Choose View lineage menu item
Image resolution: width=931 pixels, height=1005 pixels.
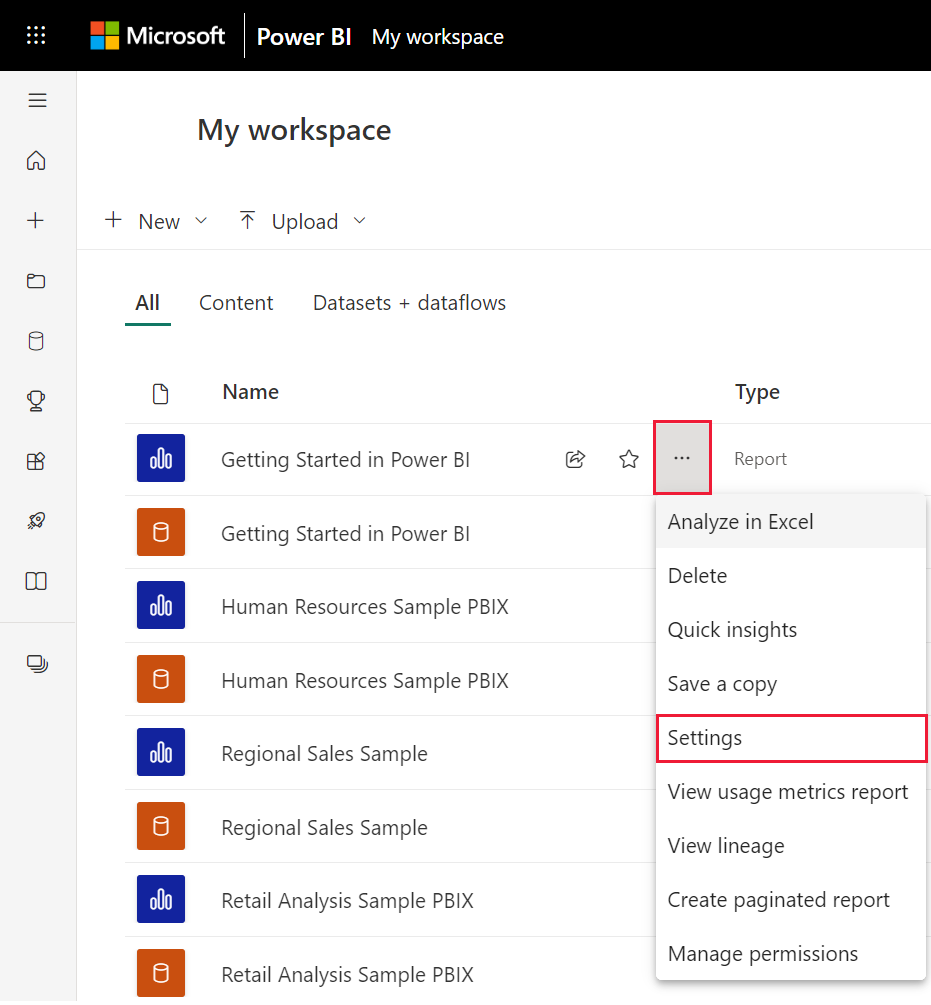(791, 846)
